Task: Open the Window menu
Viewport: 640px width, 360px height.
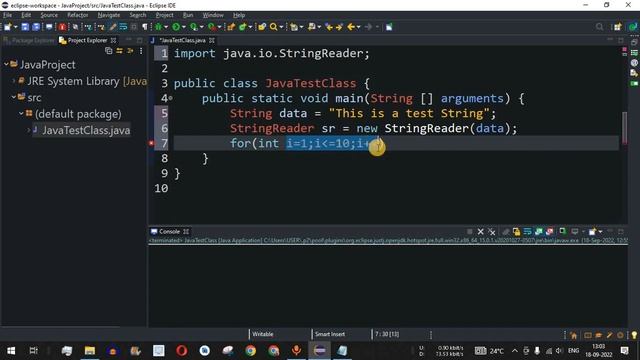Action: [213, 15]
